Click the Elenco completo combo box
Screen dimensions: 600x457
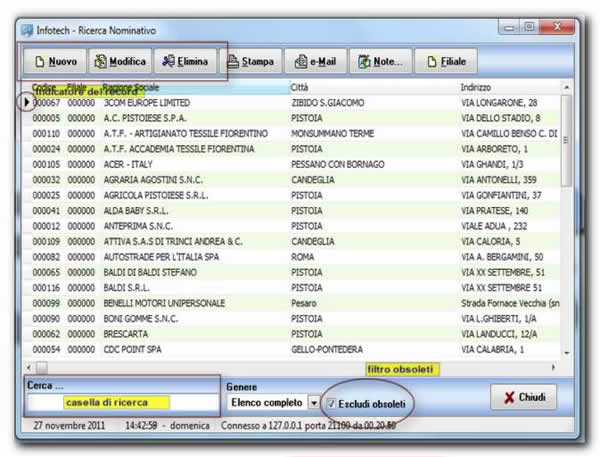point(266,402)
